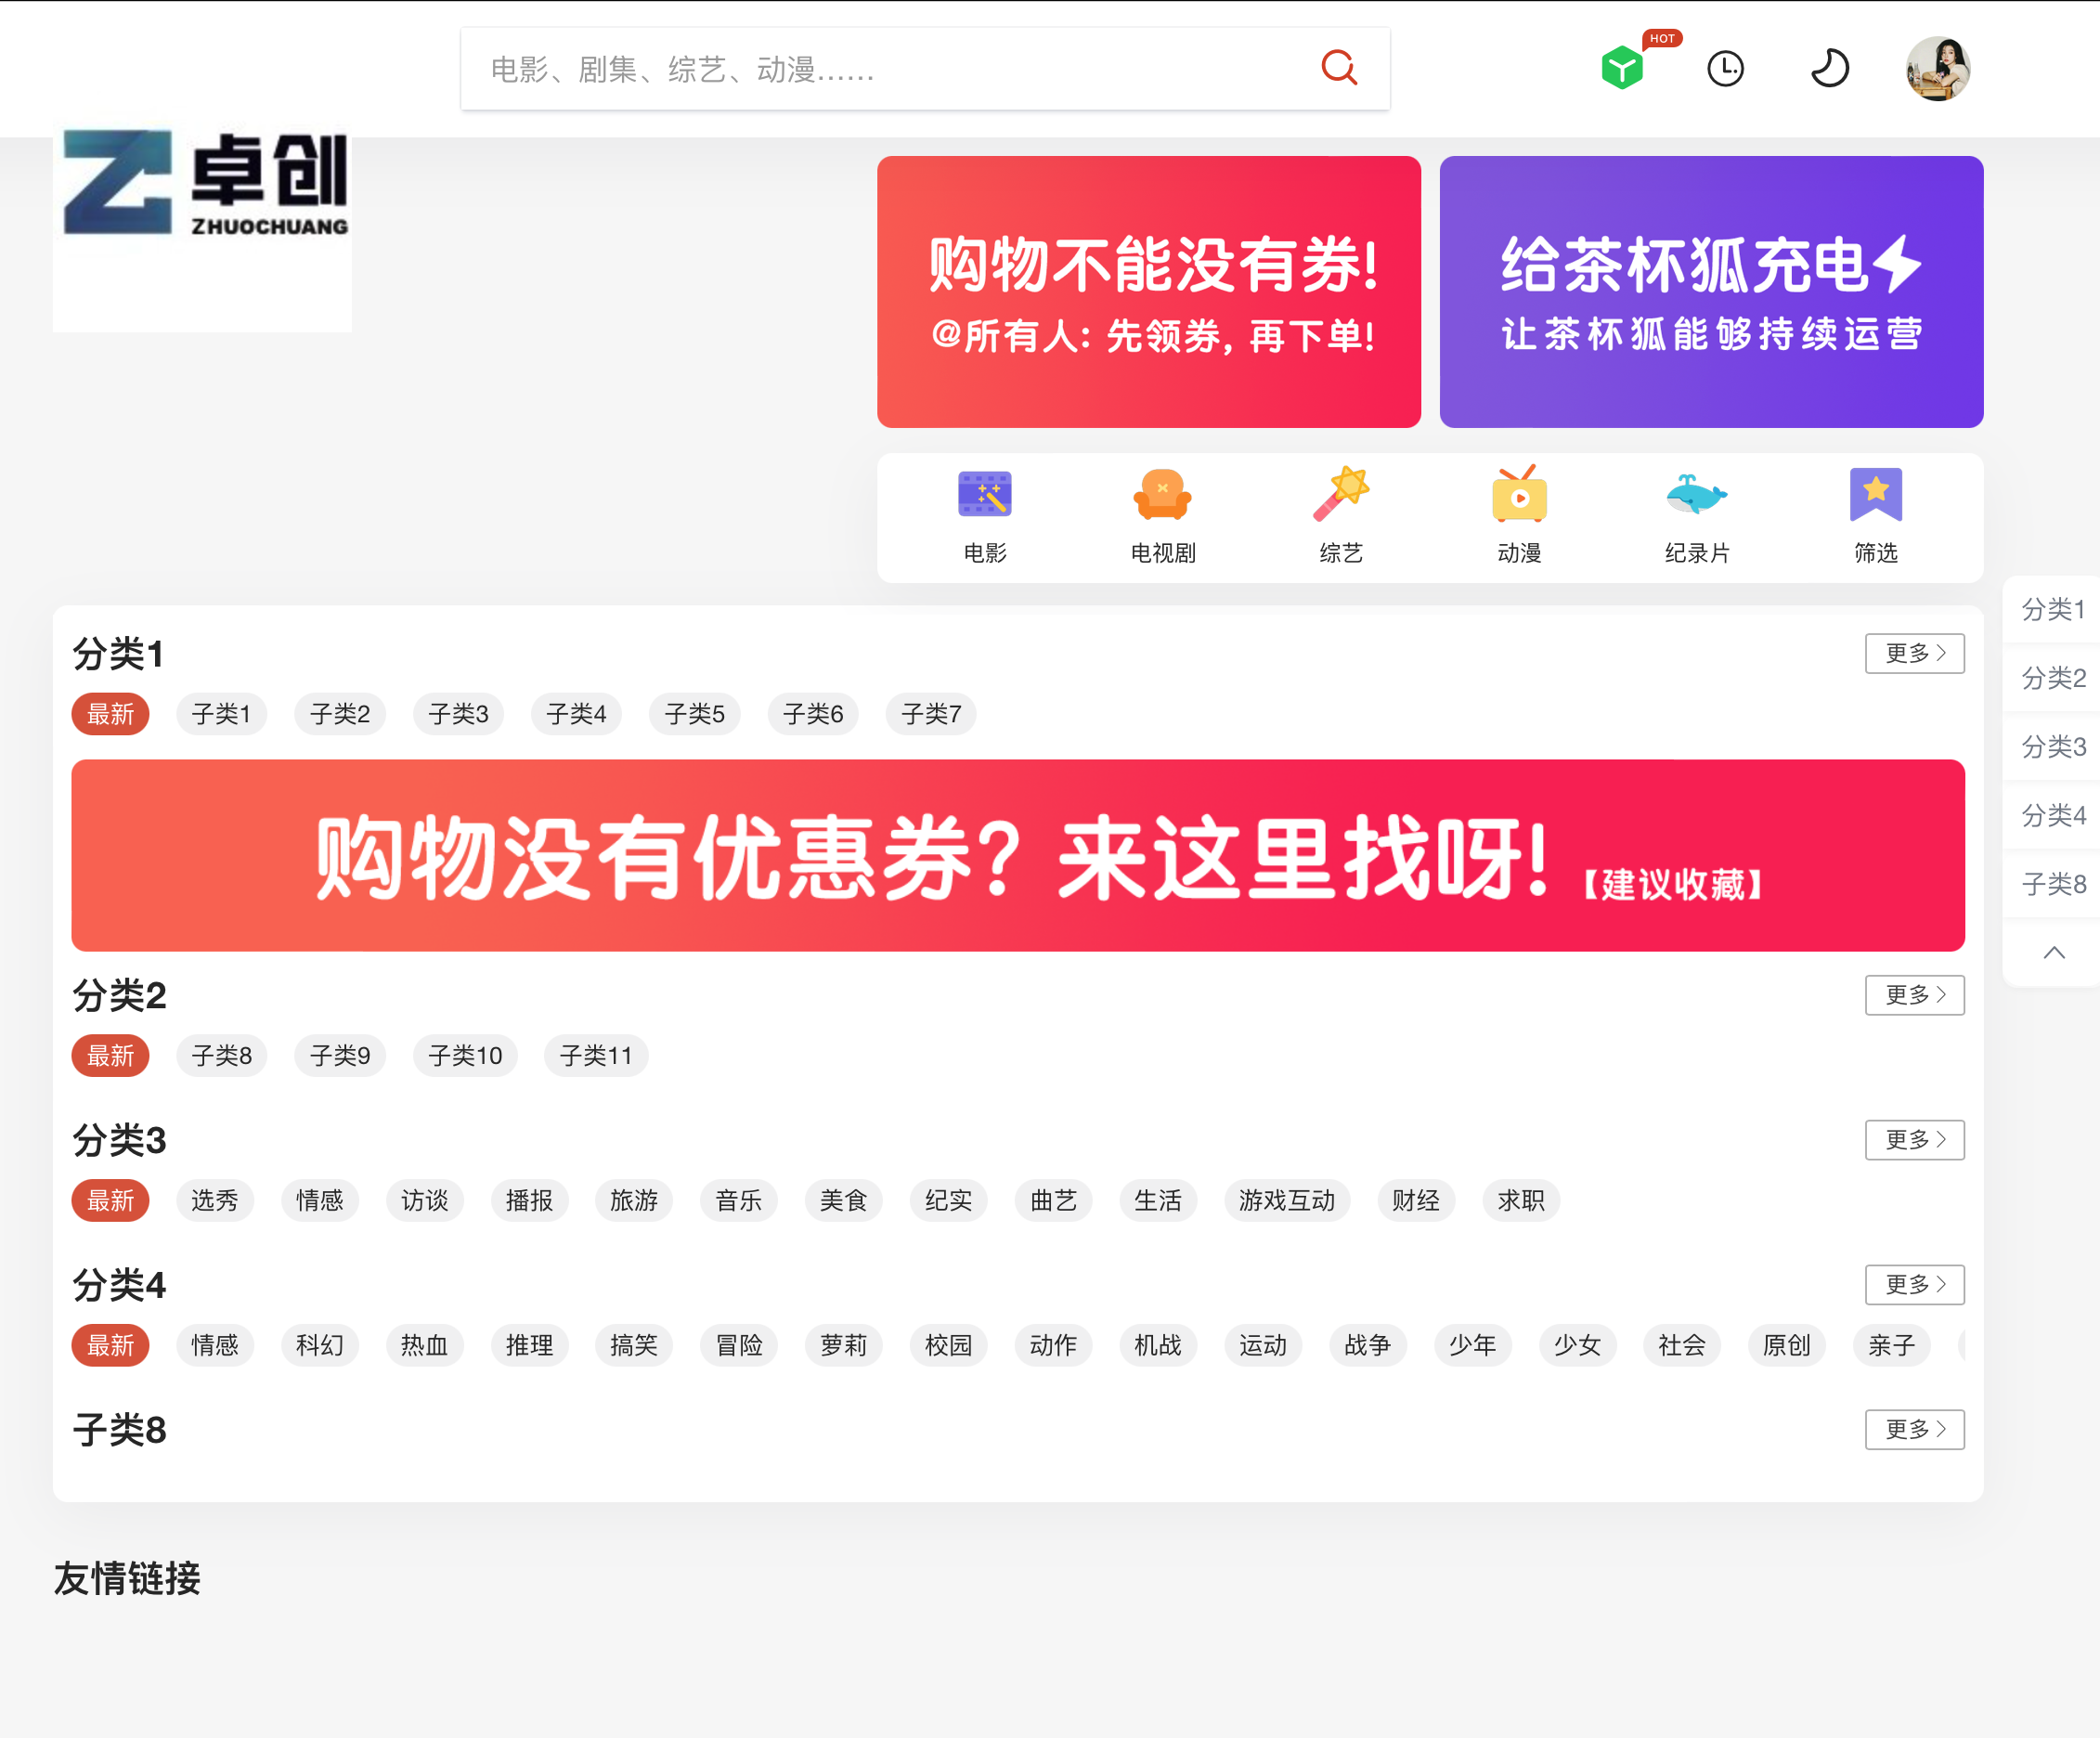Jump to 分类2 in side navigation
The image size is (2100, 1738).
point(2053,678)
